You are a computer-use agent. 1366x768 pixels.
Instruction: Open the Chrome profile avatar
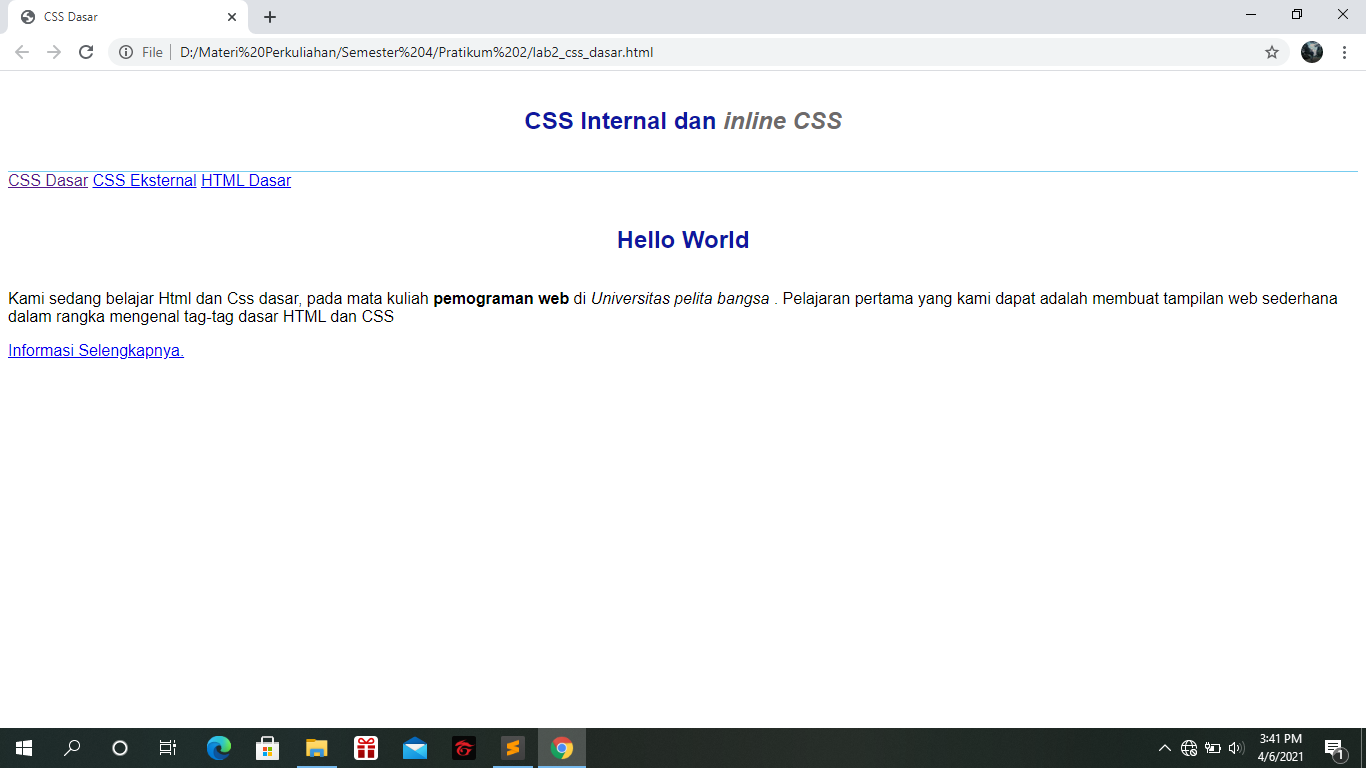1312,52
